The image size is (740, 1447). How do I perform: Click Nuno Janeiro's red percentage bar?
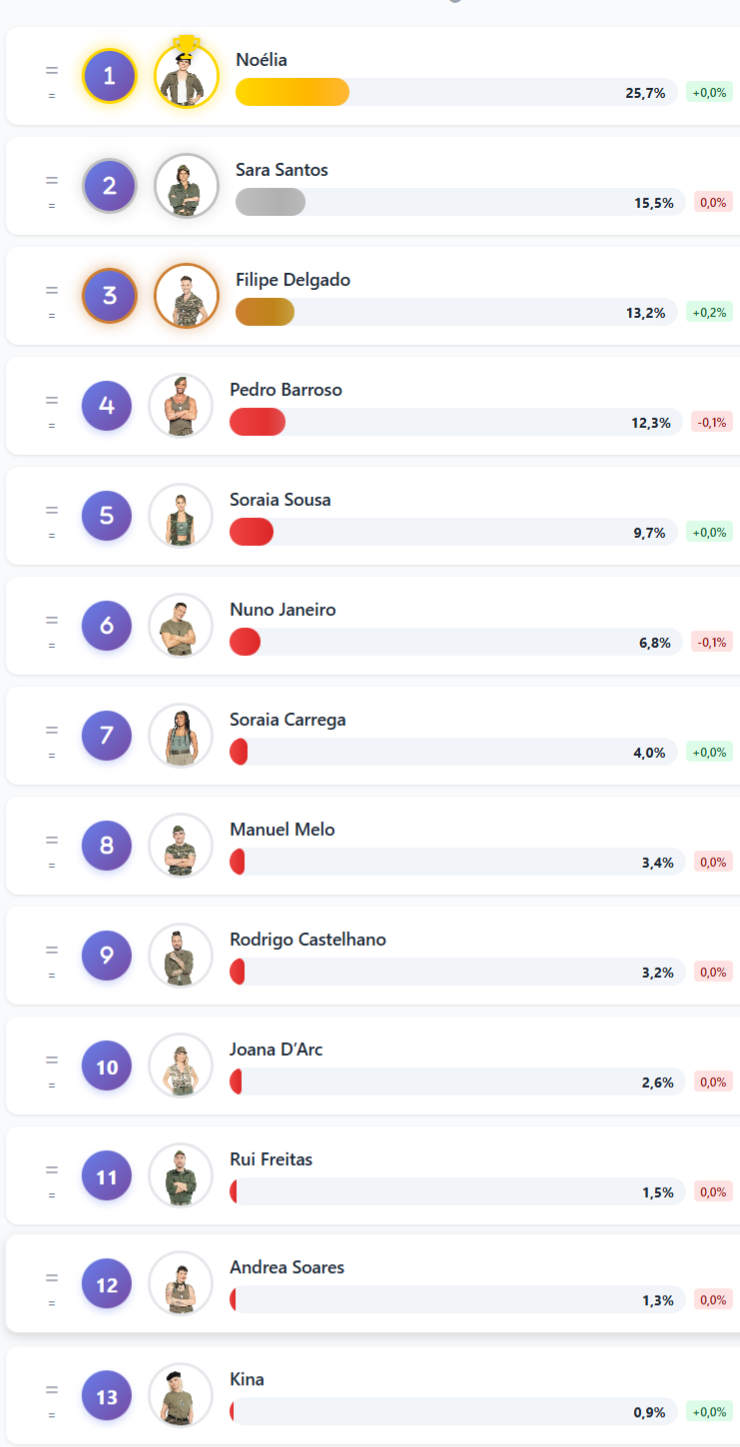point(245,642)
